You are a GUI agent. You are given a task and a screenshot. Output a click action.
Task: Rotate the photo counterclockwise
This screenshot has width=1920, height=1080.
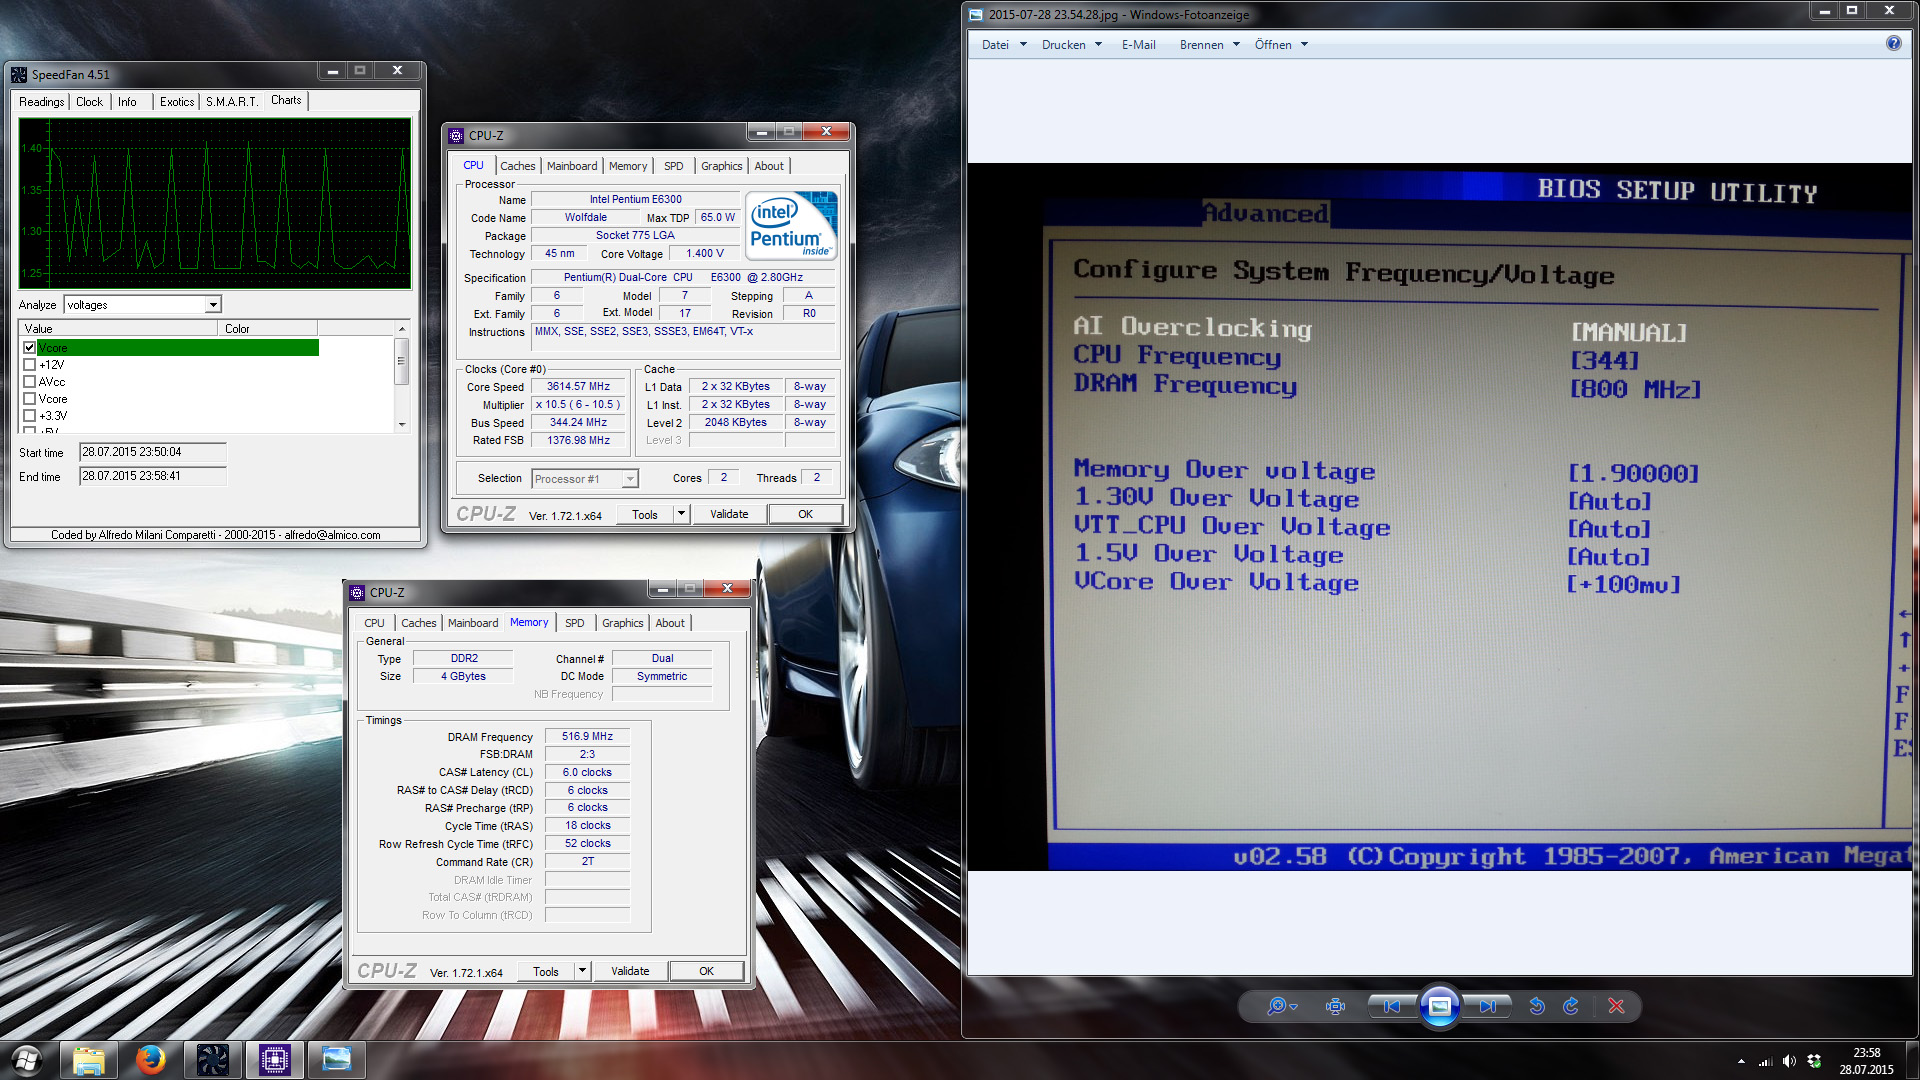(x=1537, y=1006)
